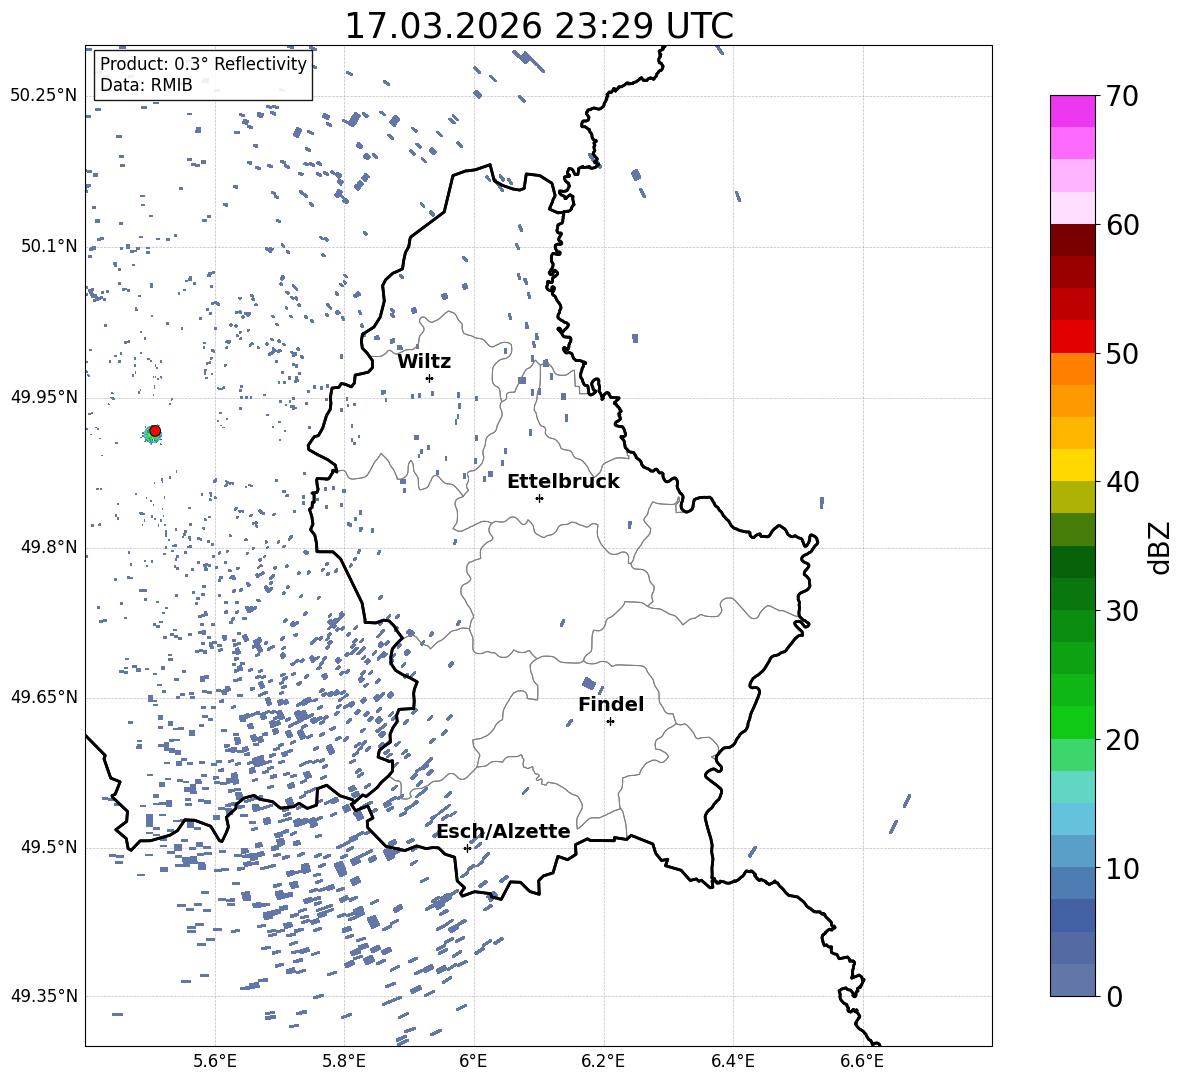Click the colorbar tick label 0
The height and width of the screenshot is (1081, 1184).
1115,996
